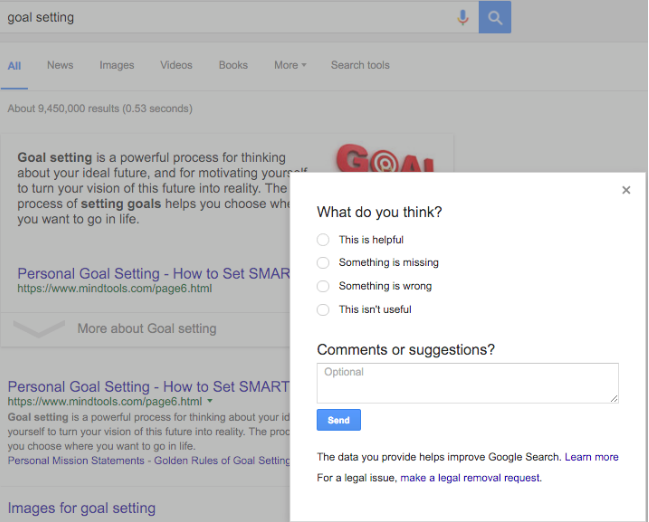
Task: Open the green arrow next to mindtools URL
Action: 210,401
